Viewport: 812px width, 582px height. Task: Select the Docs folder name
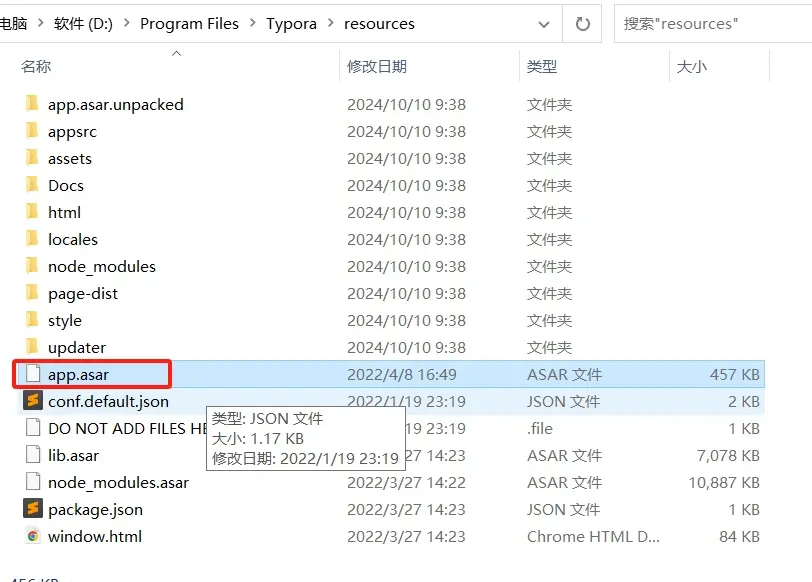(x=66, y=185)
